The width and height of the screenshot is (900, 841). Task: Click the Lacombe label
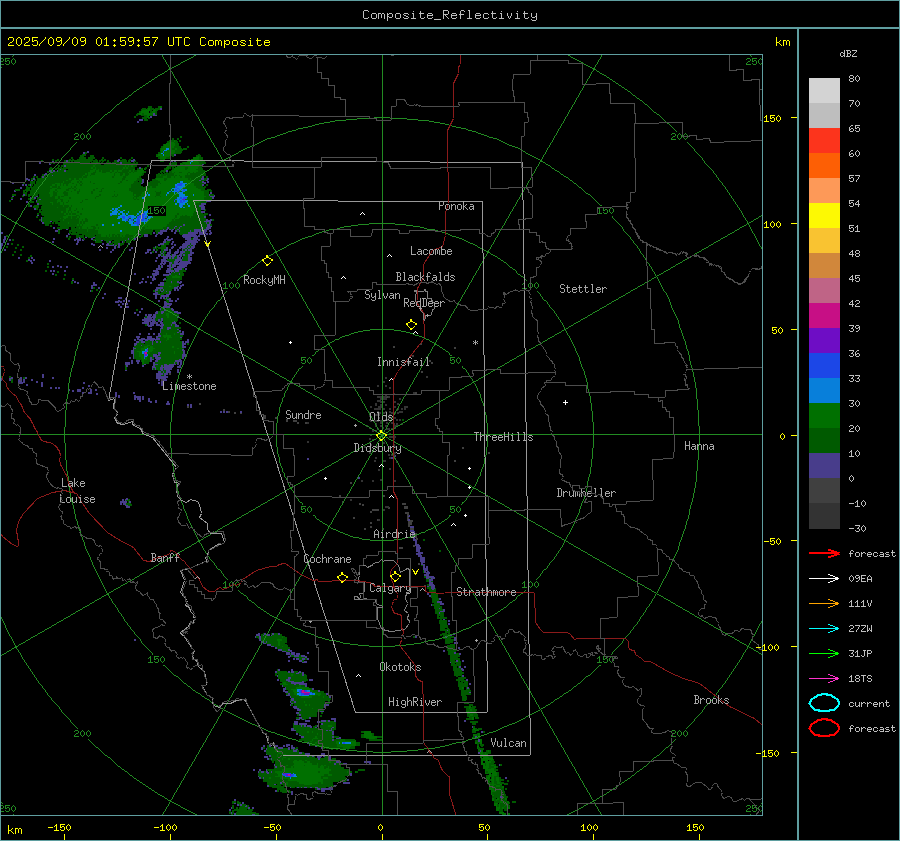click(x=431, y=251)
